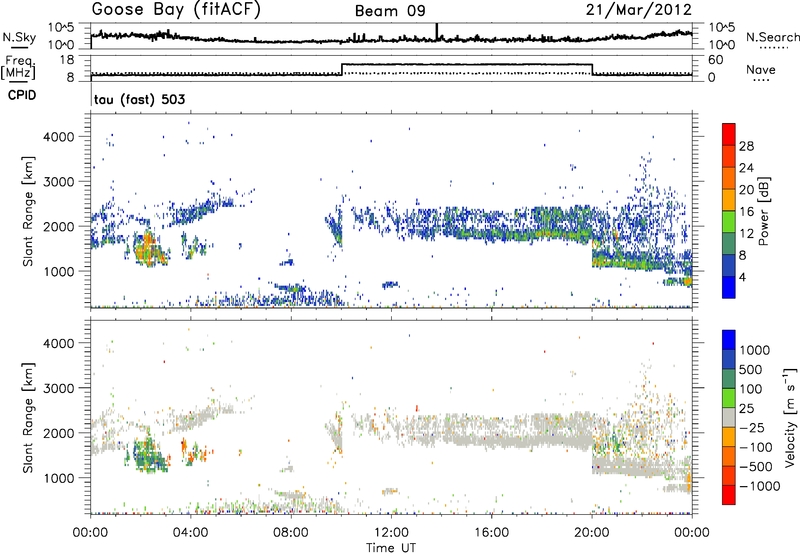Click the '18' frequency axis tick
This screenshot has height=554, width=800.
[x=67, y=60]
